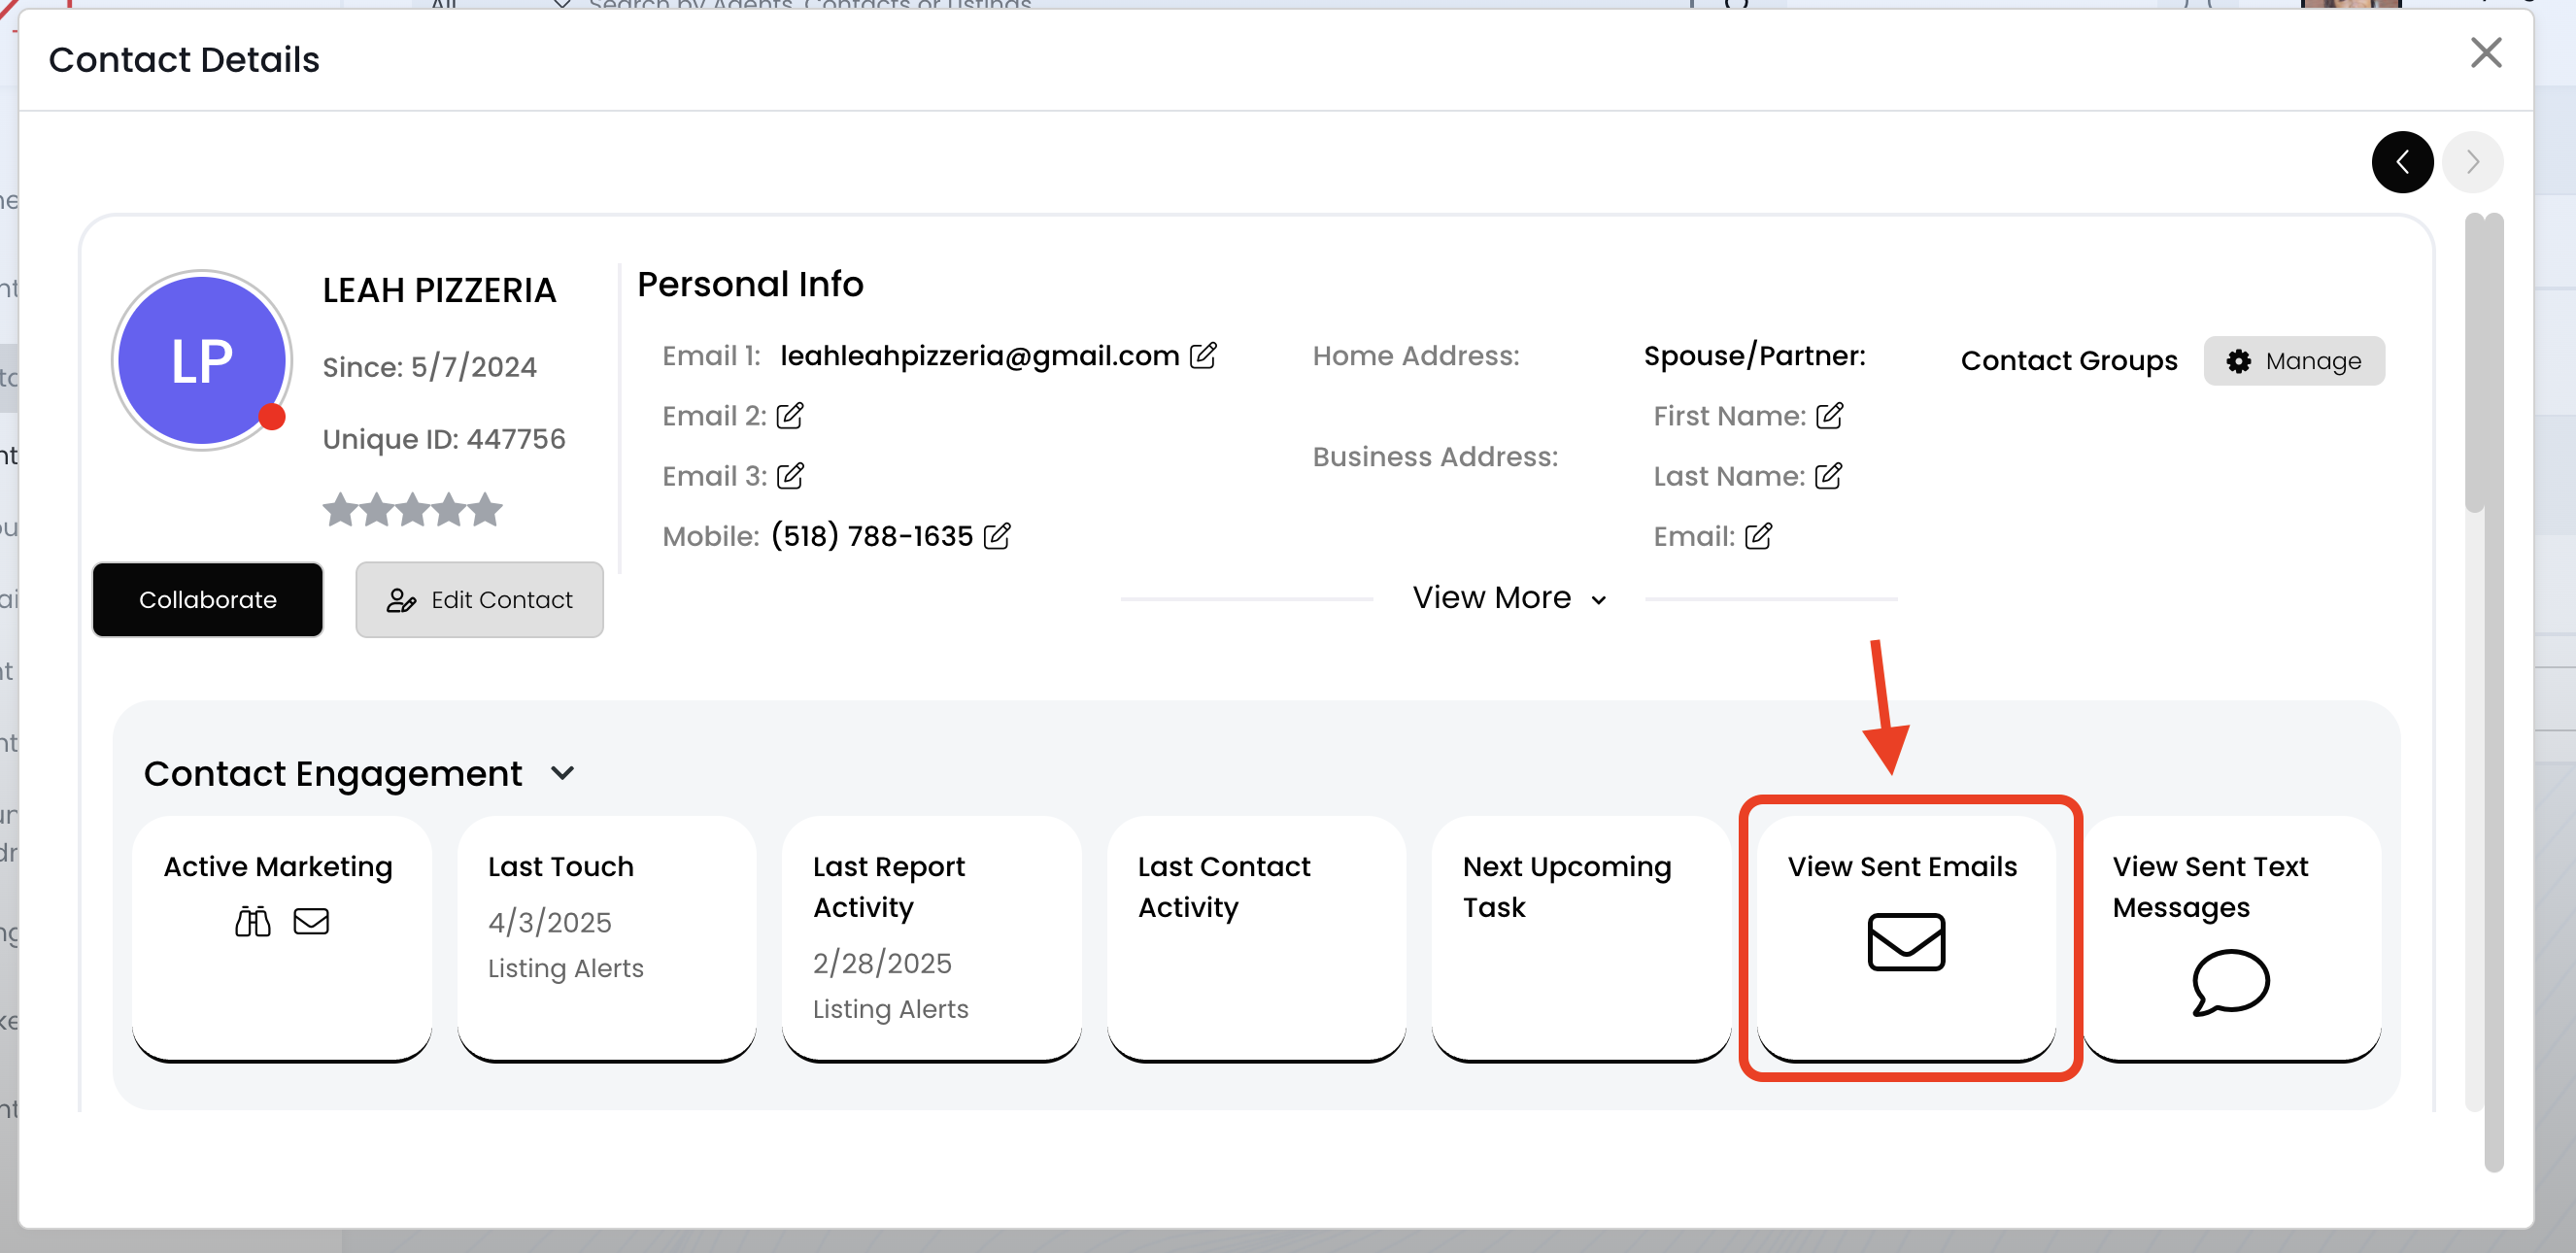
Task: Click the Spouse First Name edit icon
Action: 1829,415
